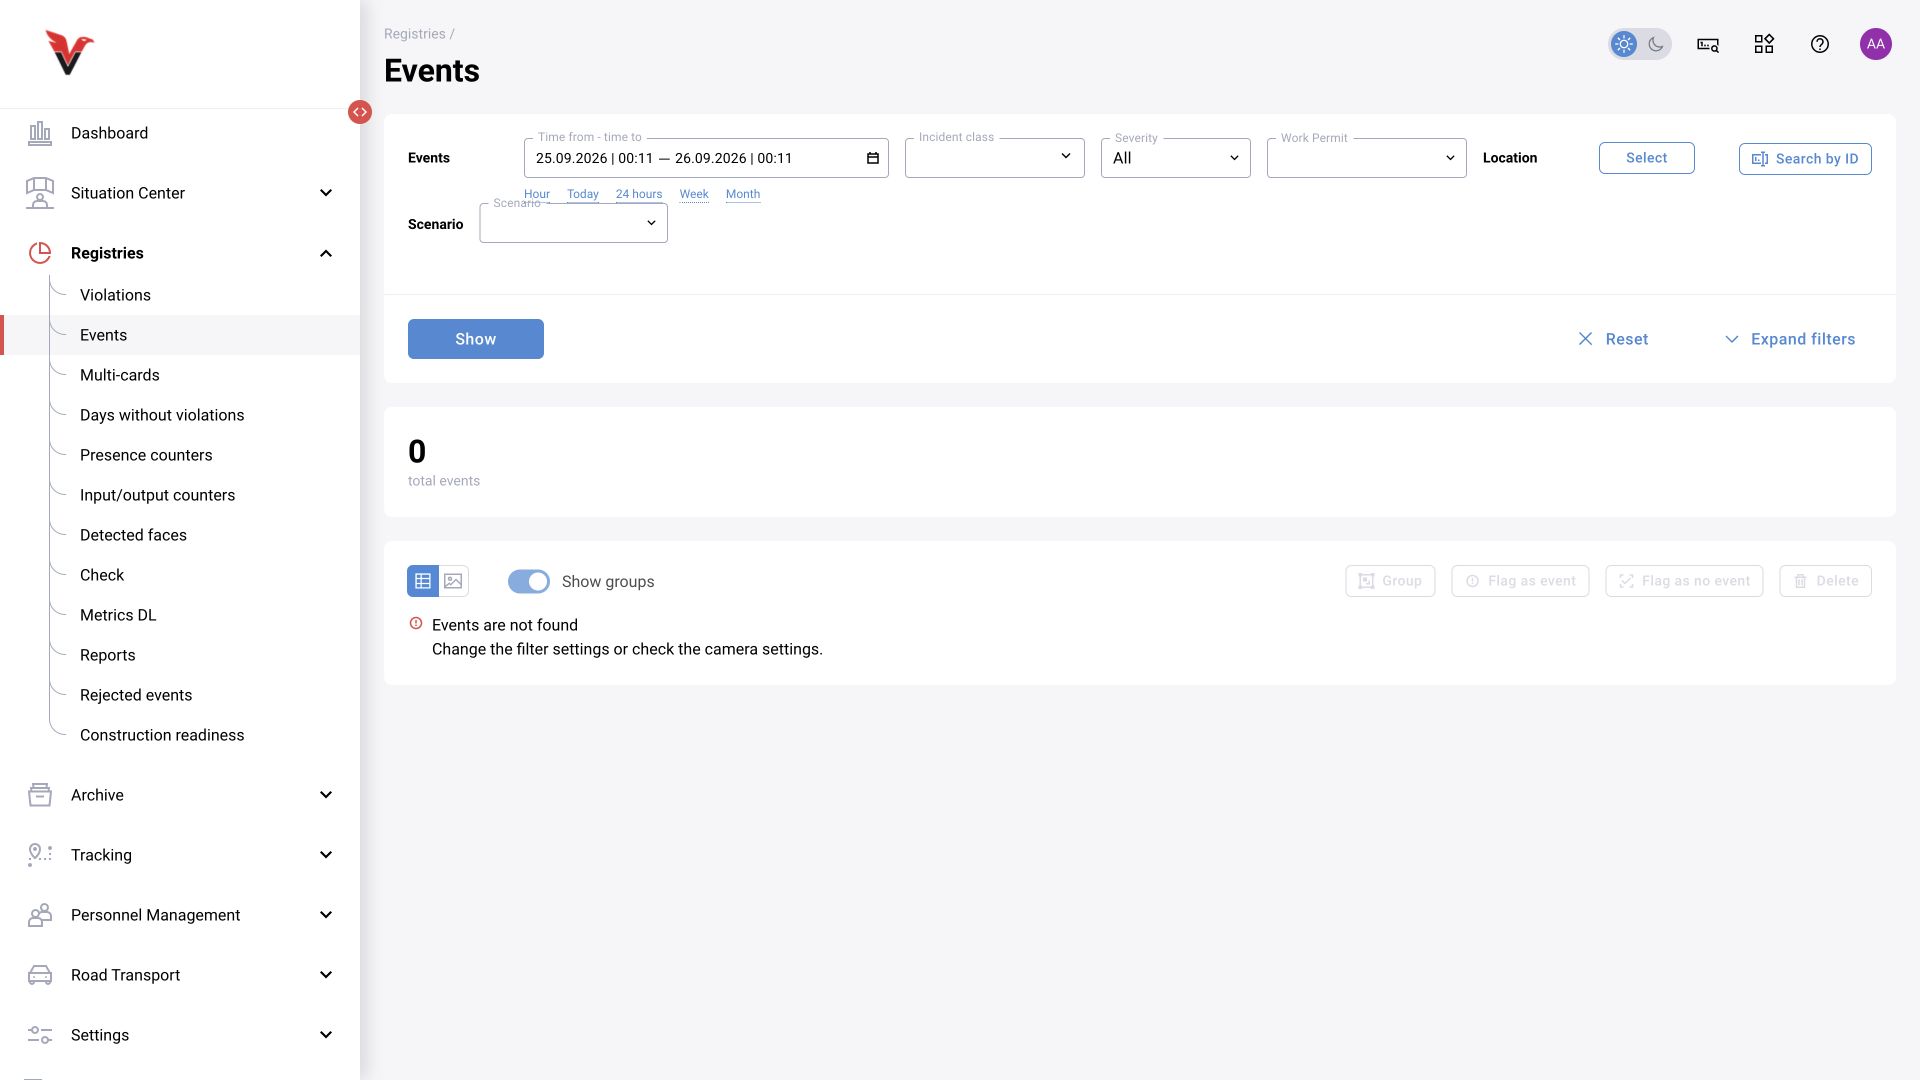Click the red sidebar collapse arrow button

[x=360, y=112]
